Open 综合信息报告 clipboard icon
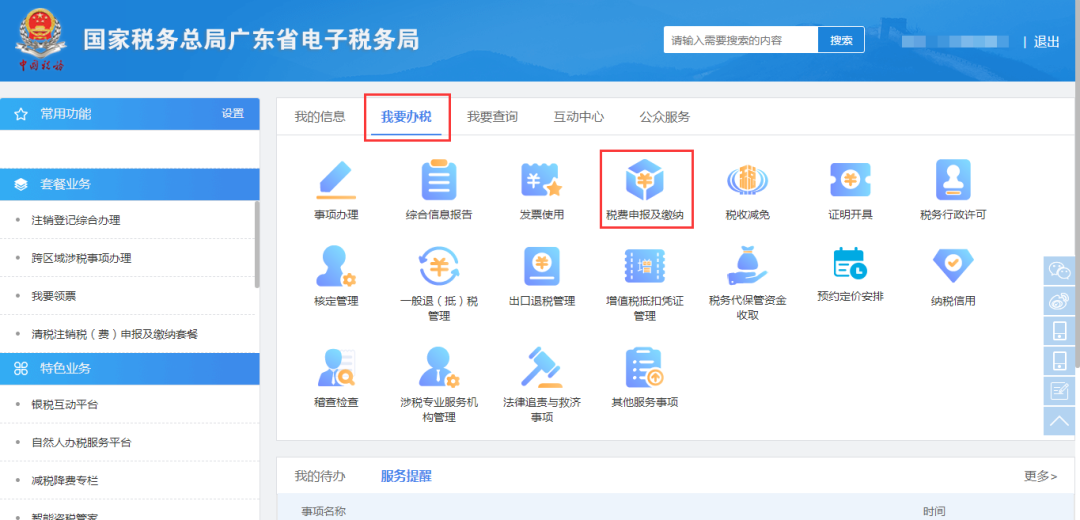 point(439,180)
